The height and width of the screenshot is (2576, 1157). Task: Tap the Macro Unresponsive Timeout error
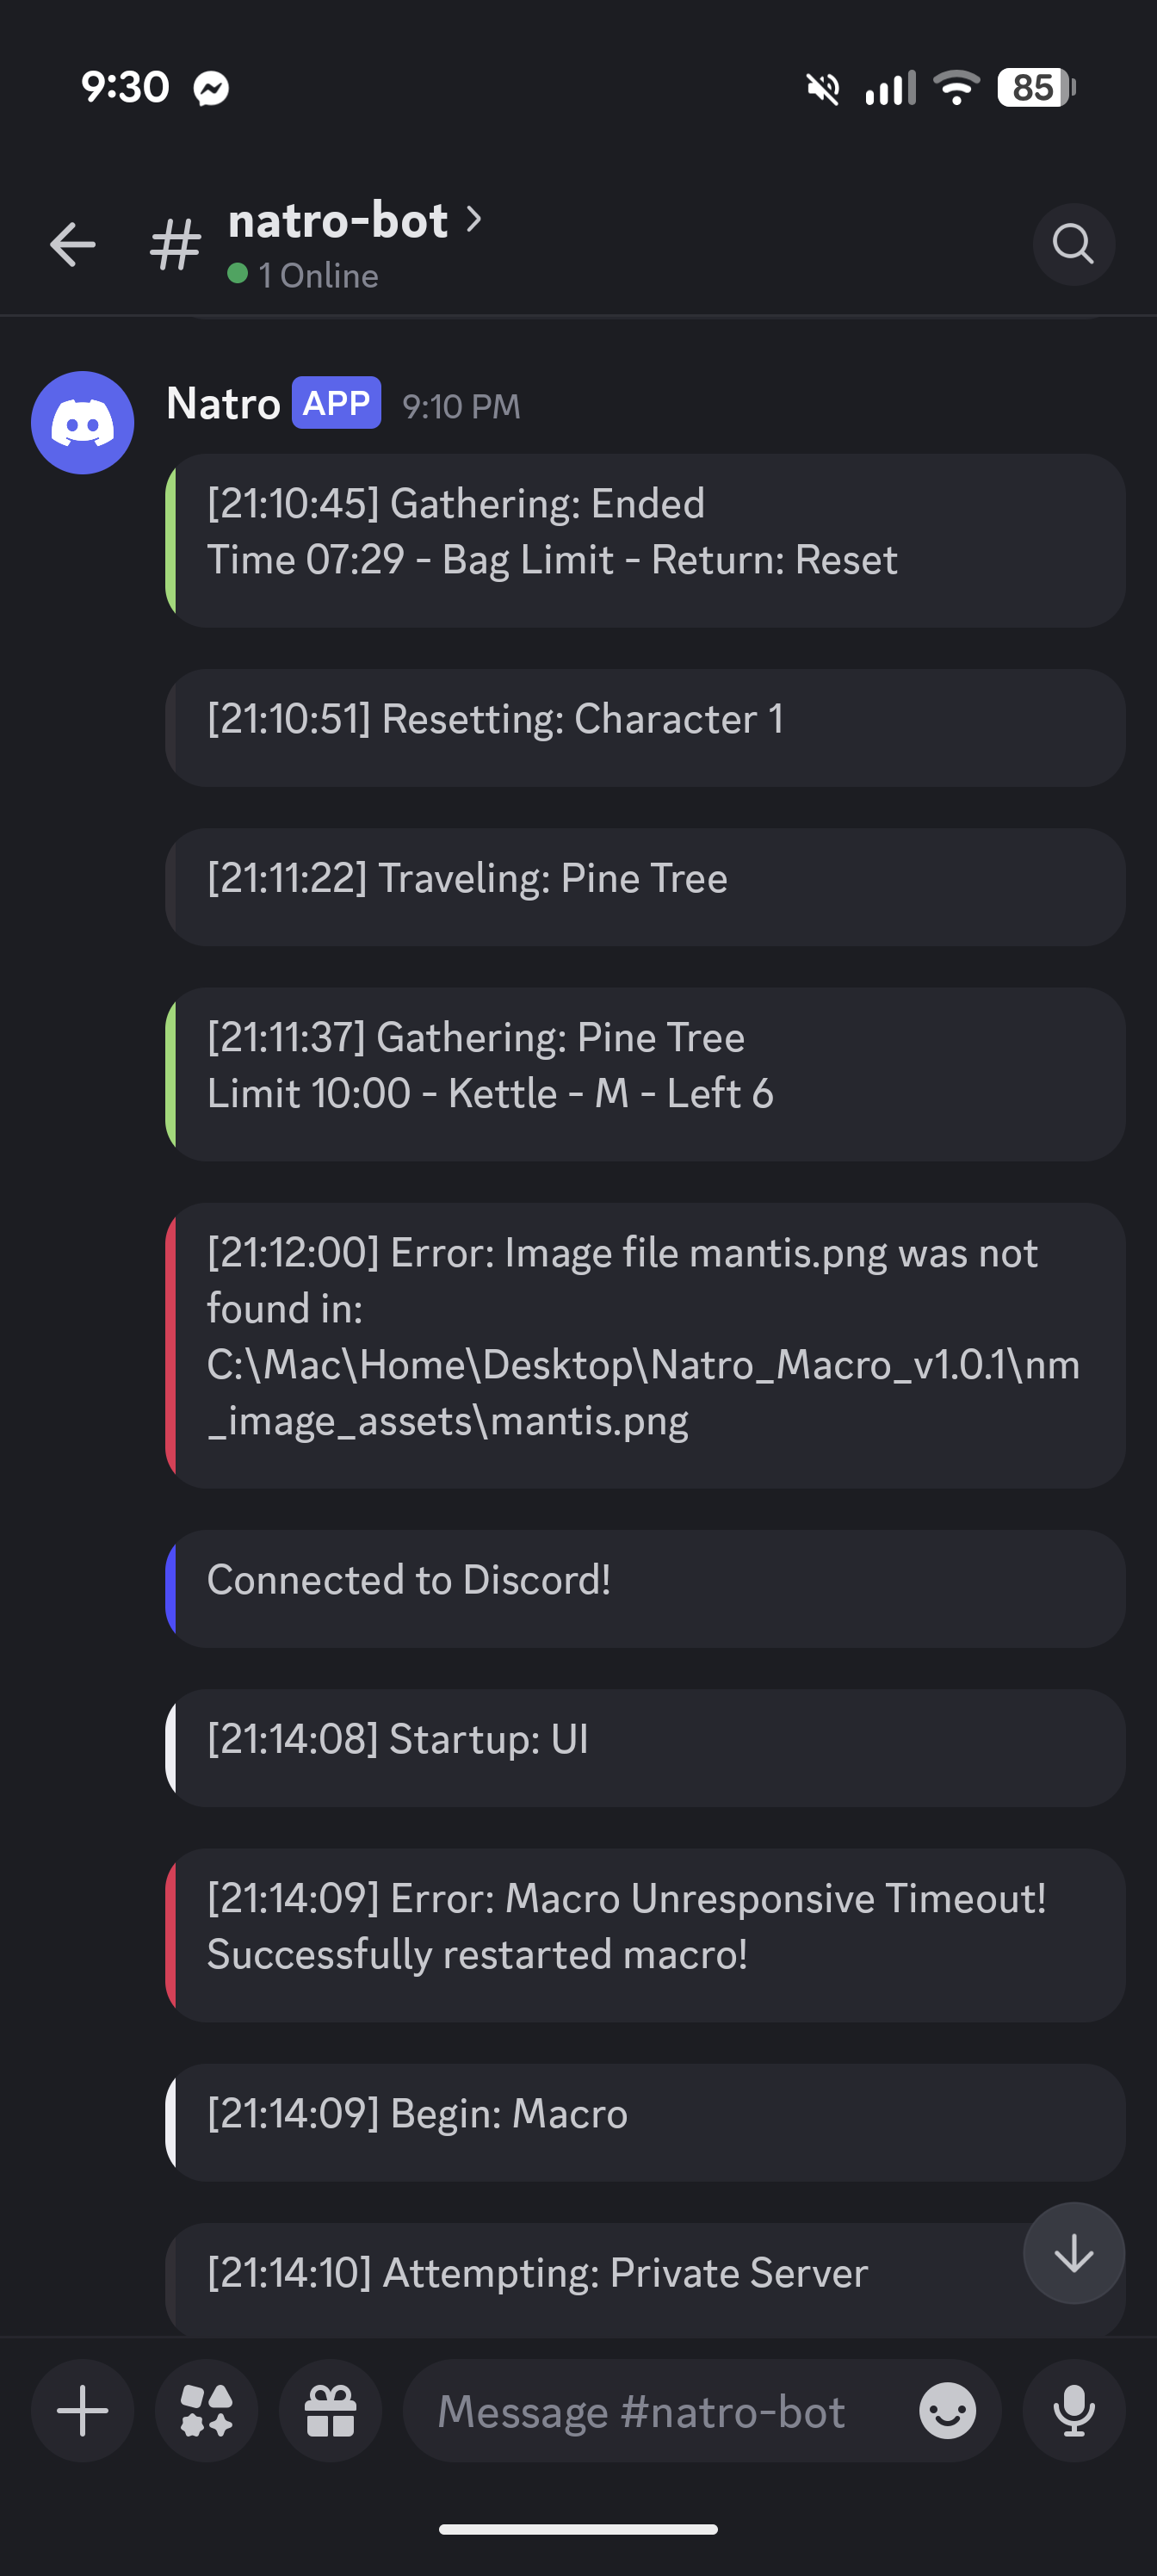pos(644,1925)
